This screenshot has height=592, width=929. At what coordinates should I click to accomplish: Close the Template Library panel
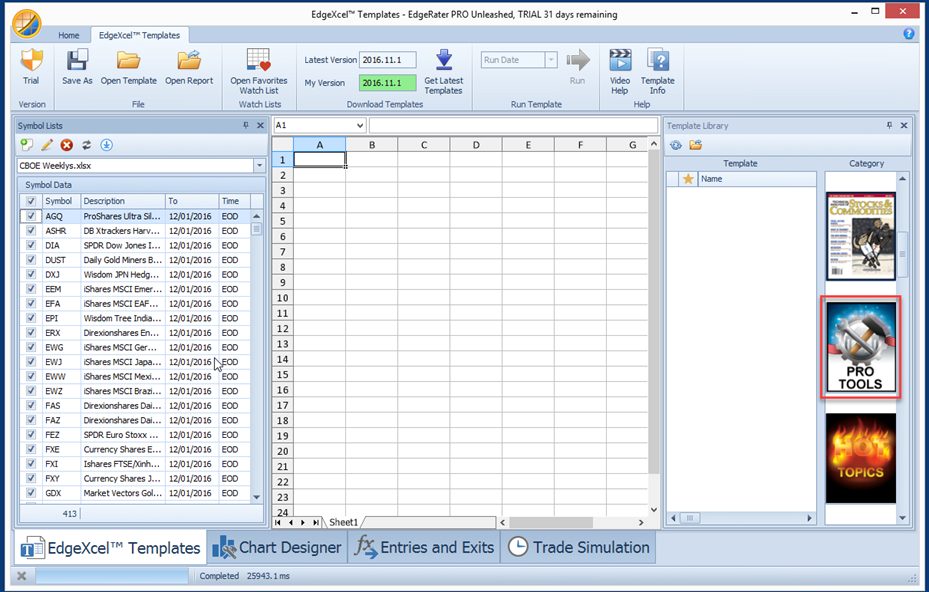pyautogui.click(x=904, y=126)
